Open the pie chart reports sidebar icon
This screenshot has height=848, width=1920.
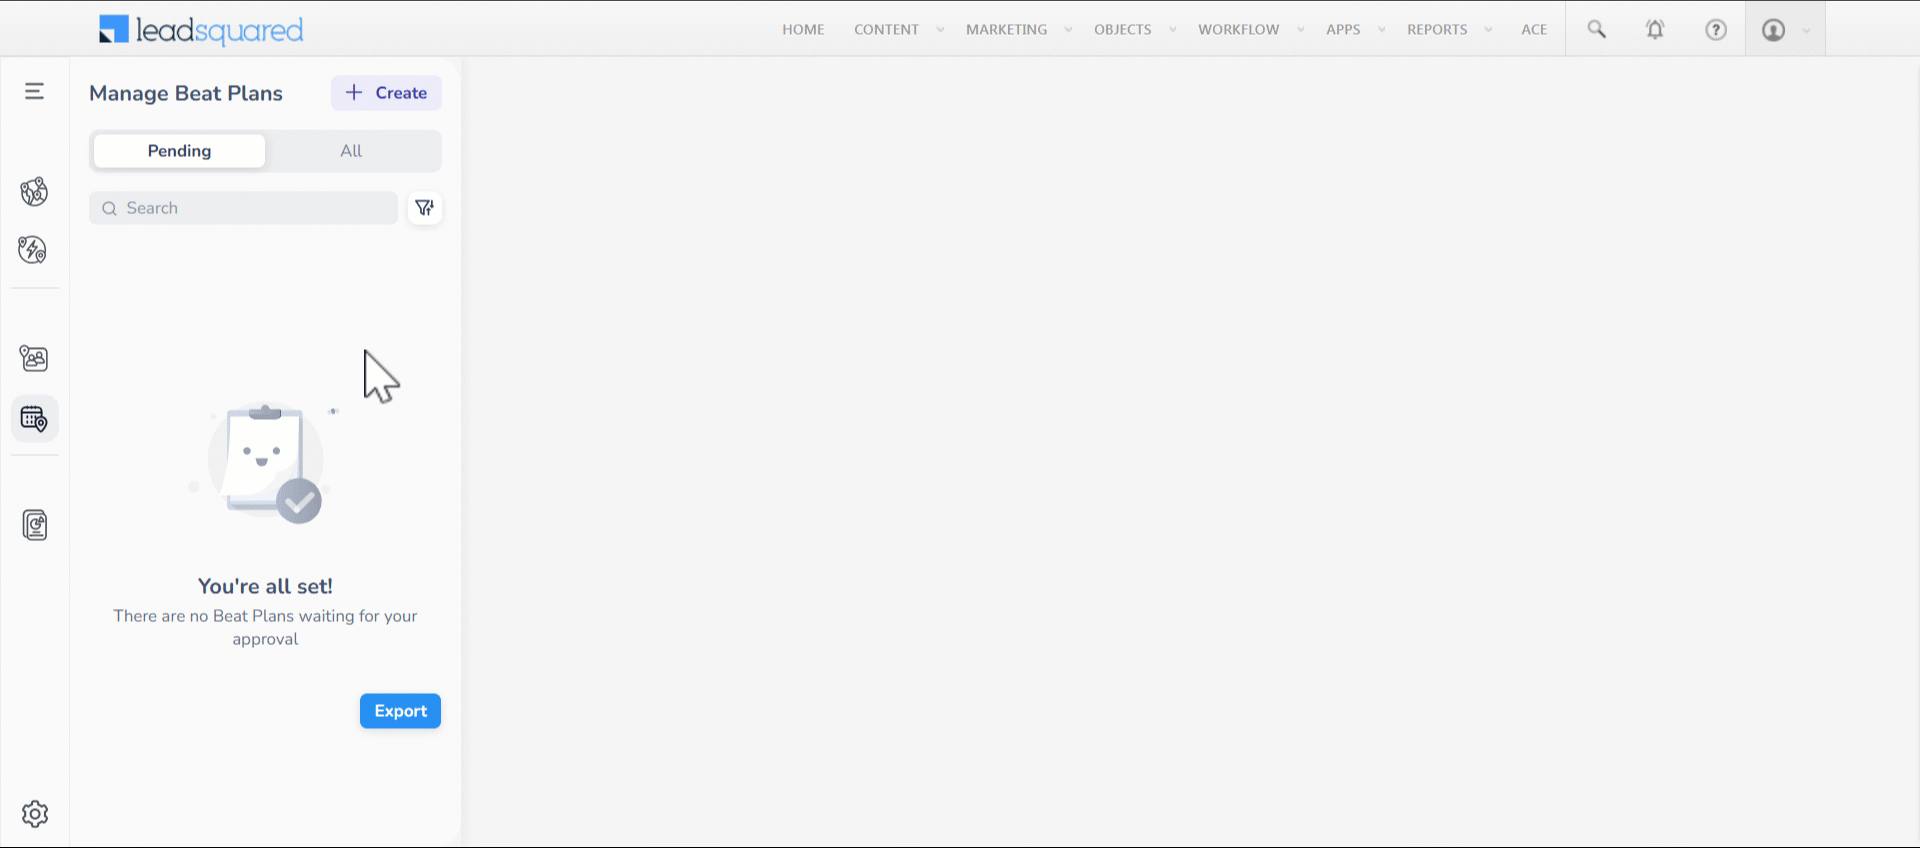click(35, 525)
